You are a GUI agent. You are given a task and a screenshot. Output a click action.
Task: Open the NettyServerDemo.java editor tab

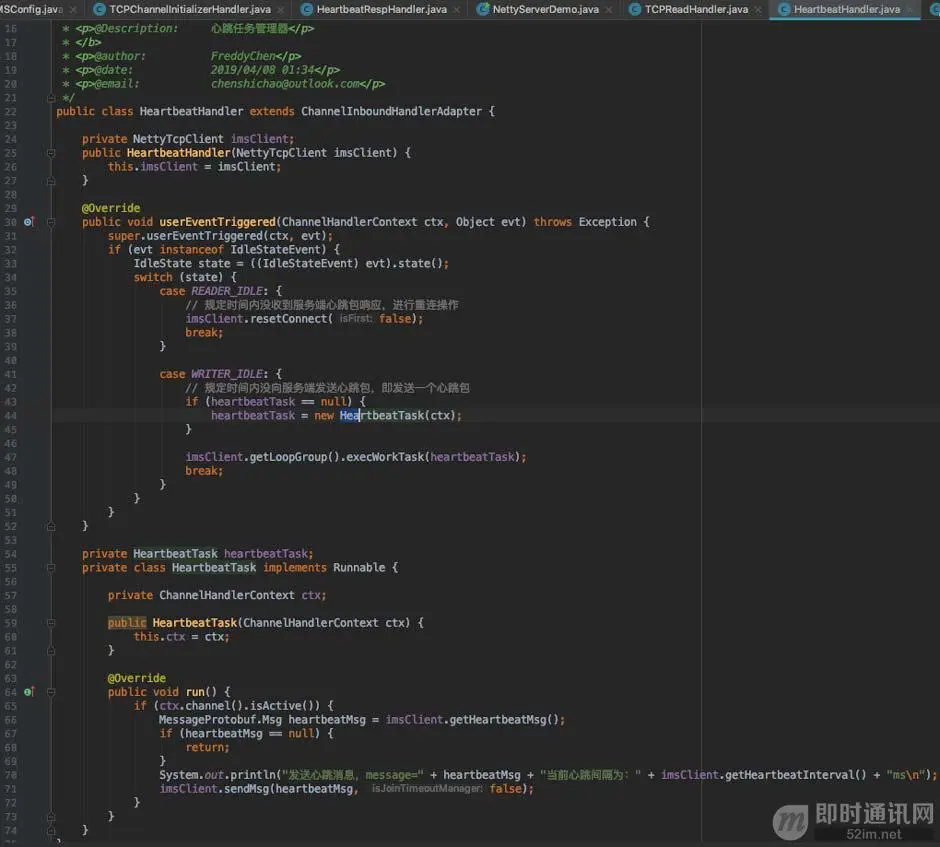pos(546,9)
